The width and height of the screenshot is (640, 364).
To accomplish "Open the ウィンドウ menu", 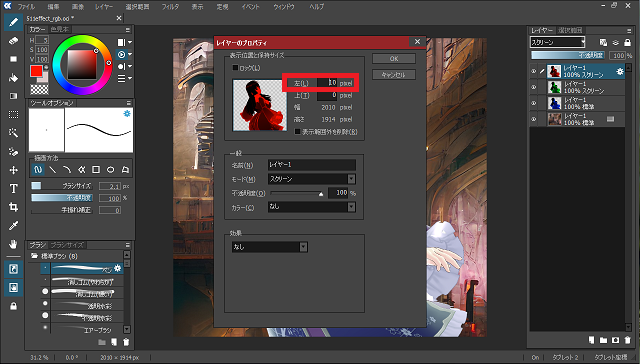I will 284,7.
